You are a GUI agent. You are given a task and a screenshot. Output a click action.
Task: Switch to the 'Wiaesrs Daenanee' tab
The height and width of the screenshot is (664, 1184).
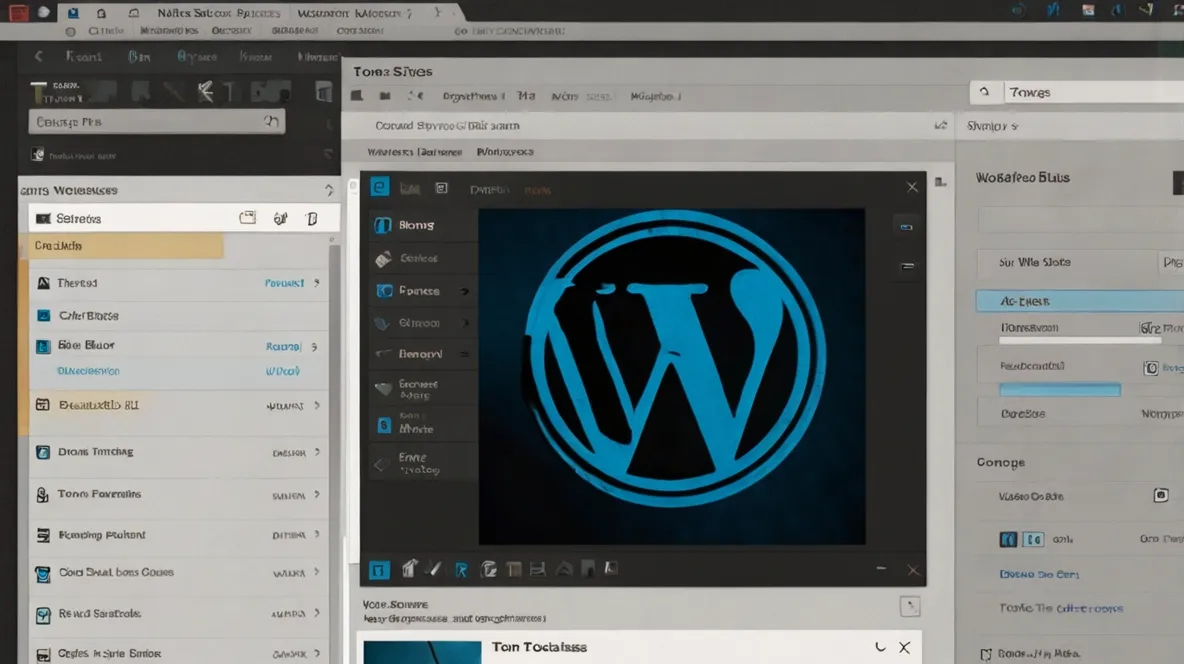point(415,152)
